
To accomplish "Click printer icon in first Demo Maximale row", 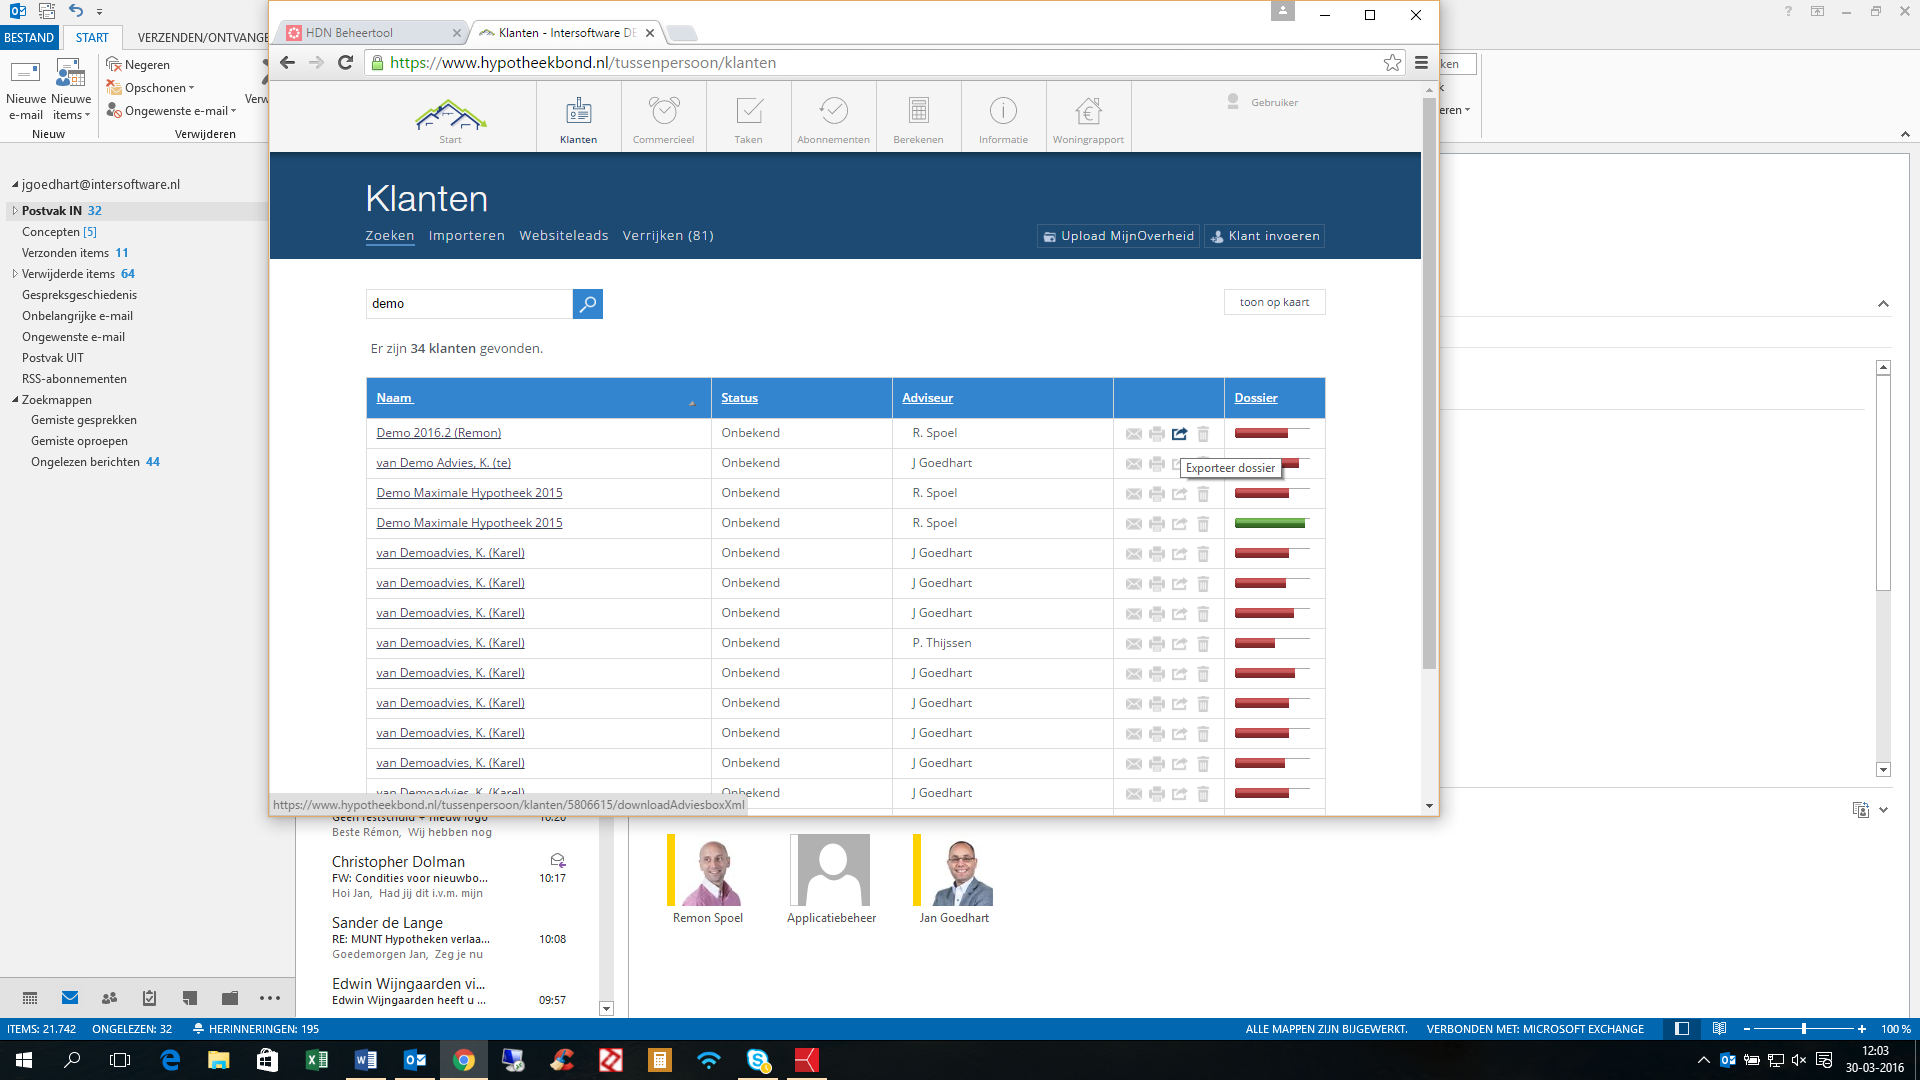I will click(x=1157, y=494).
